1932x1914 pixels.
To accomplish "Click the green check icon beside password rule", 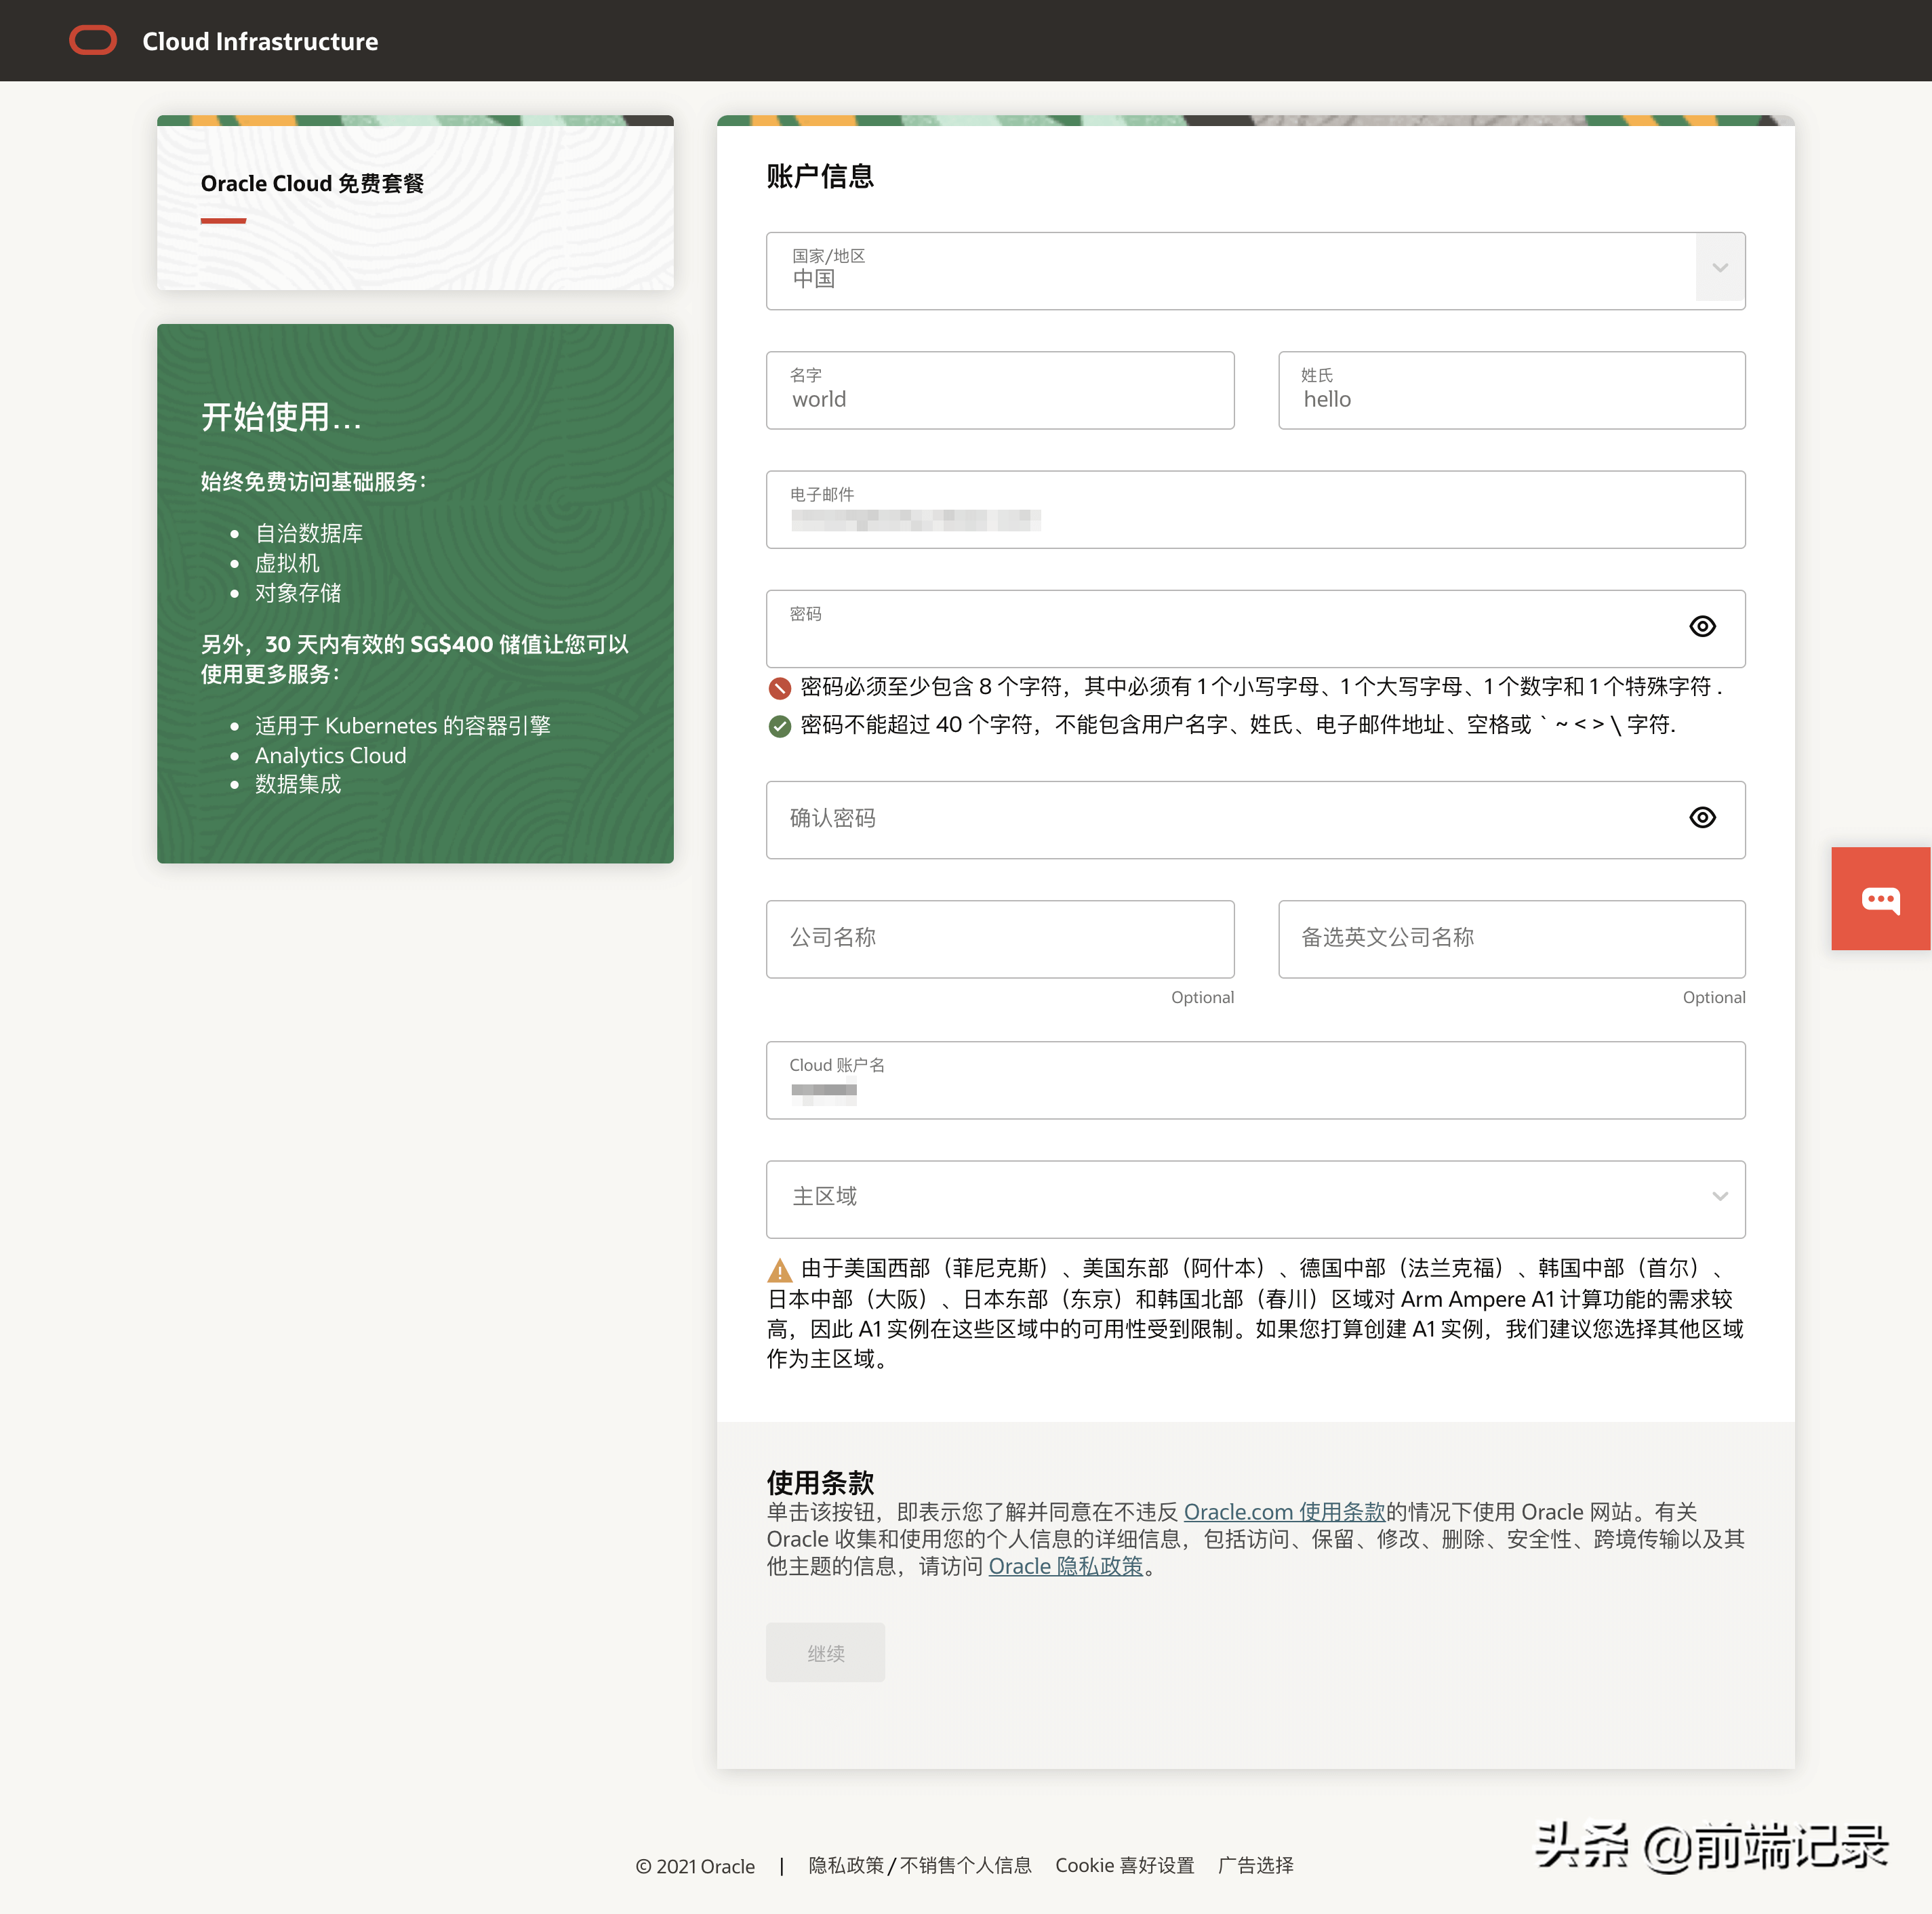I will click(x=779, y=726).
